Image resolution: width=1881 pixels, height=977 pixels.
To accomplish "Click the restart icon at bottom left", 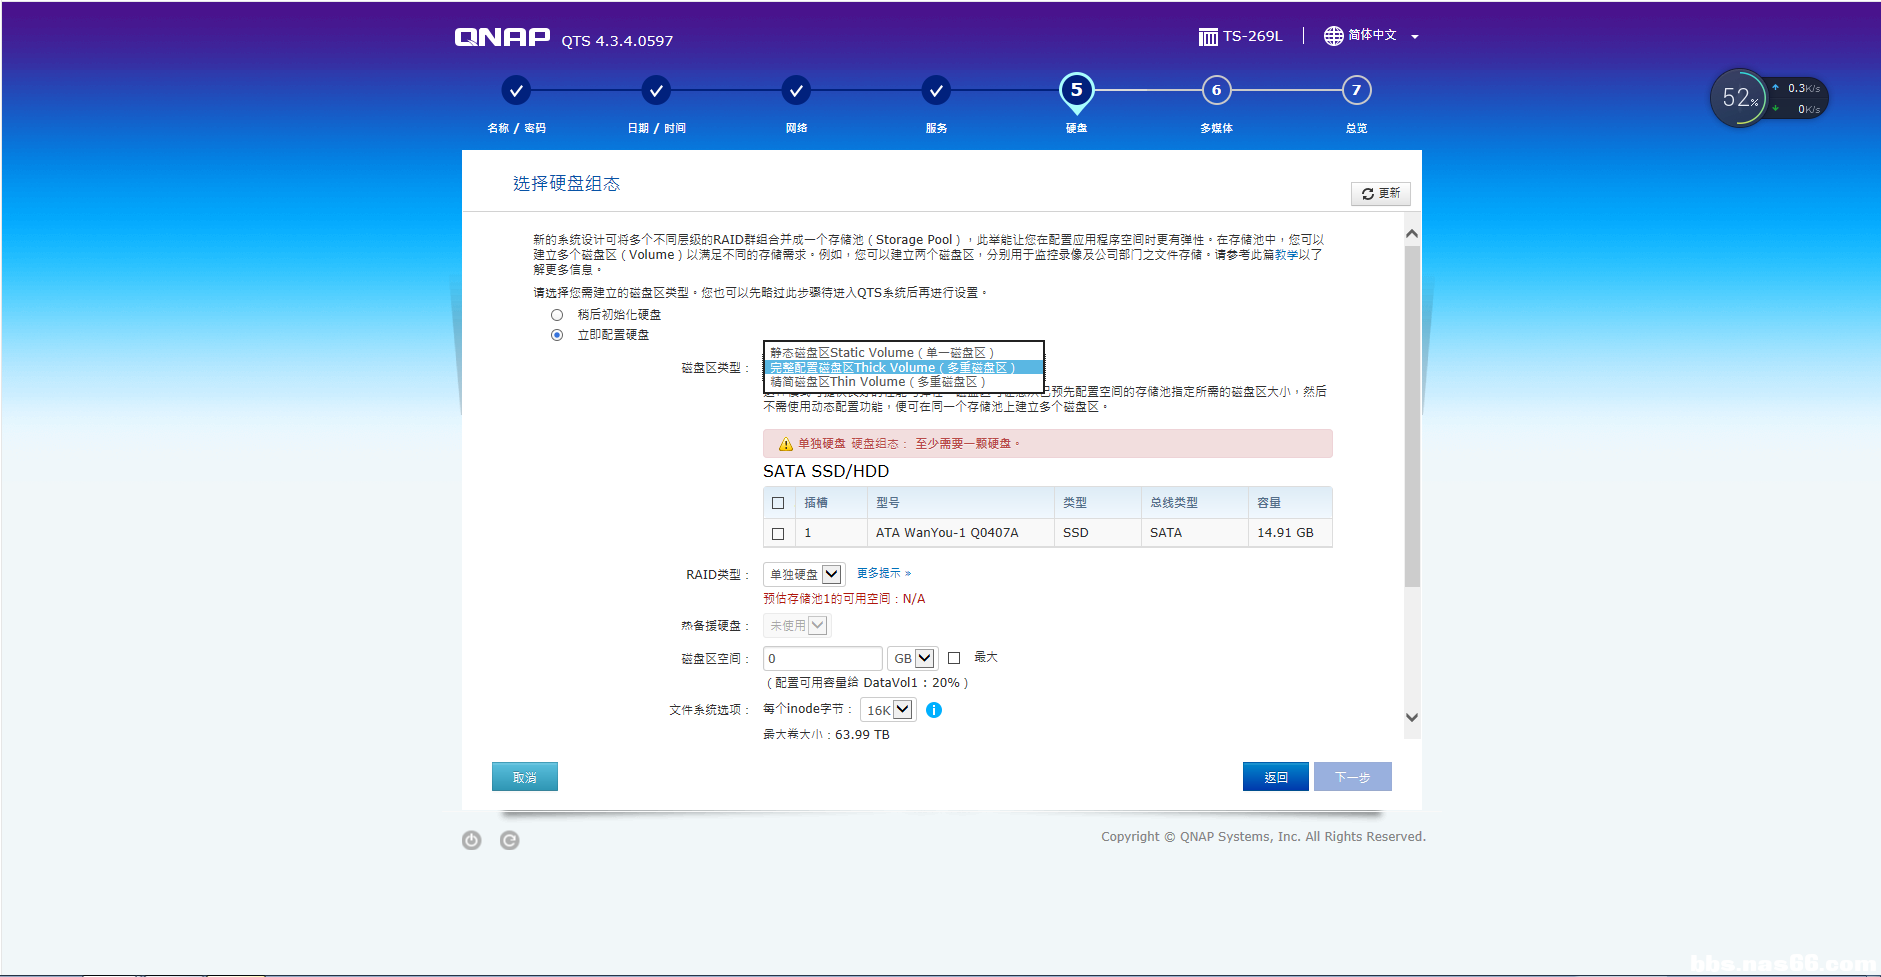I will [509, 839].
